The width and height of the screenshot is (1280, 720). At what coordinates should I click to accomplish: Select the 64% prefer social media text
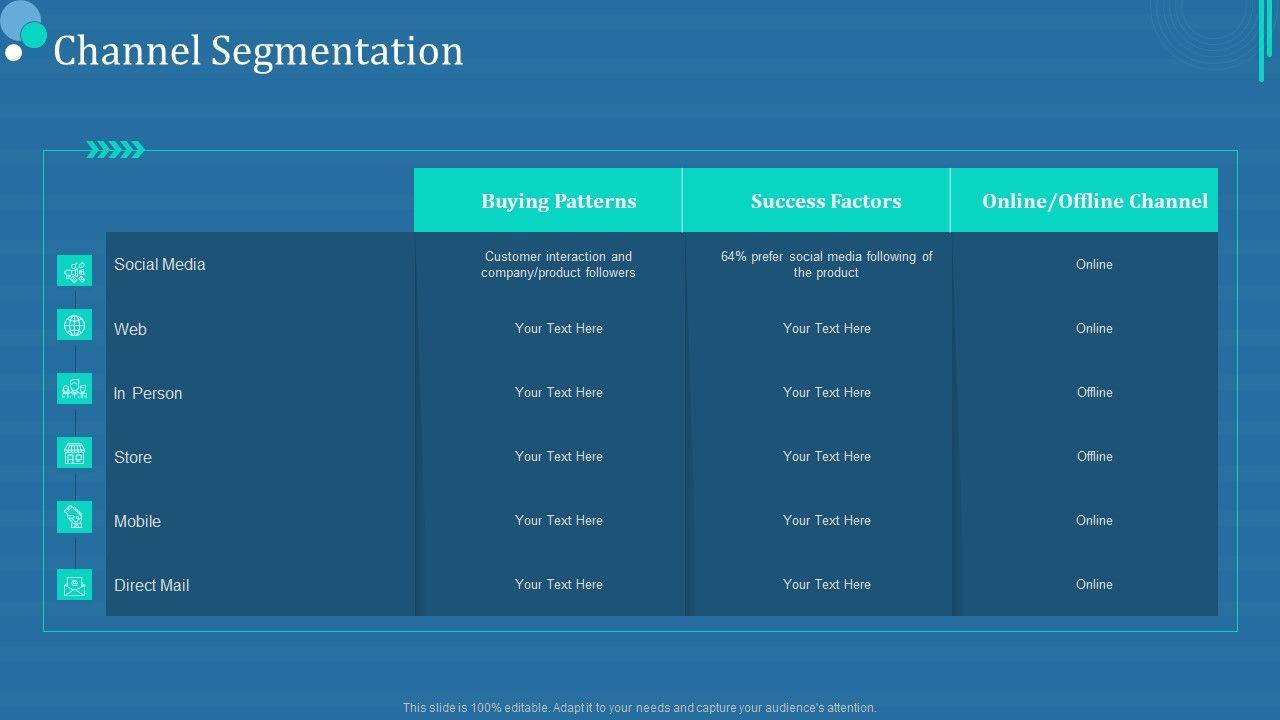[x=826, y=265]
